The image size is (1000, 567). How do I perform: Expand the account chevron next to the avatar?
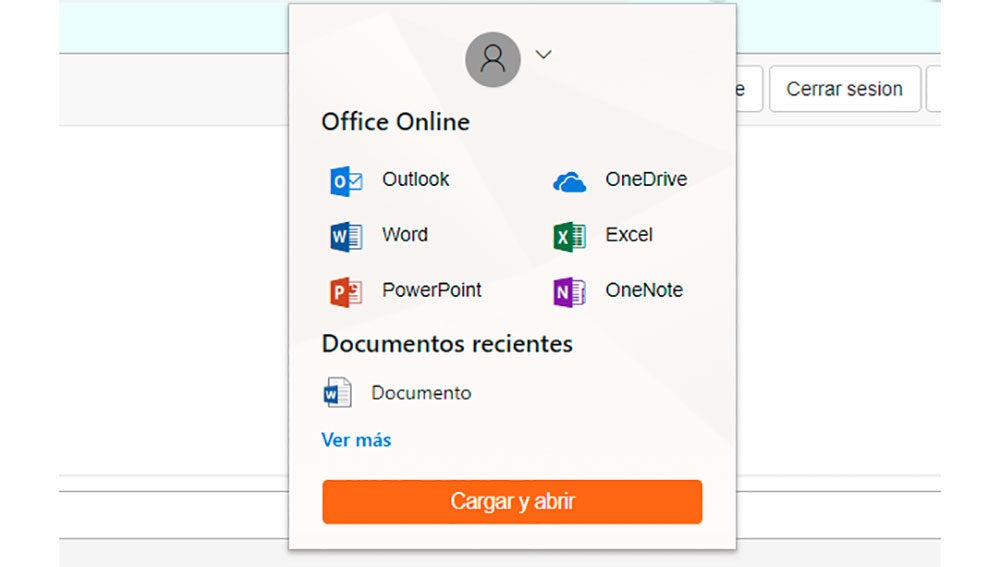(x=543, y=55)
